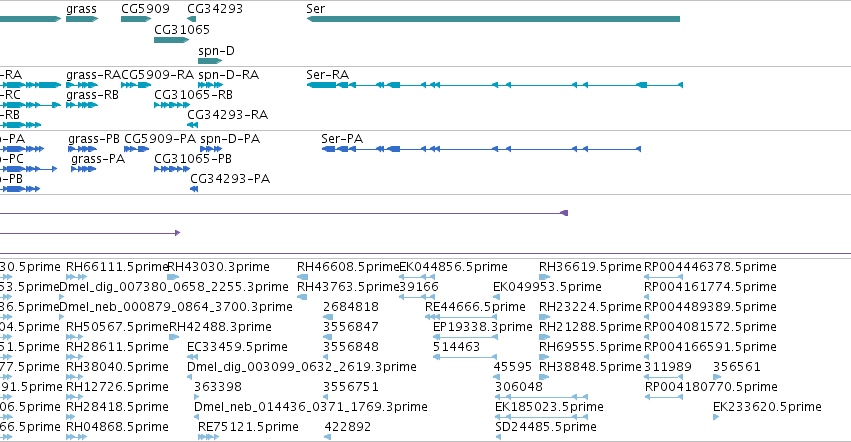Select the RH69555.5prime EST

[544, 357]
